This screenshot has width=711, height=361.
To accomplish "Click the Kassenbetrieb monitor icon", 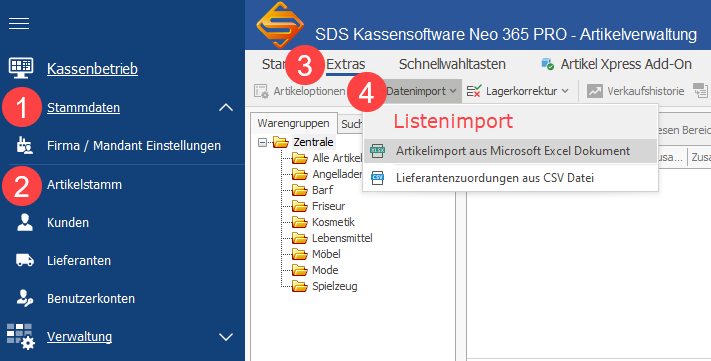I will pyautogui.click(x=21, y=68).
